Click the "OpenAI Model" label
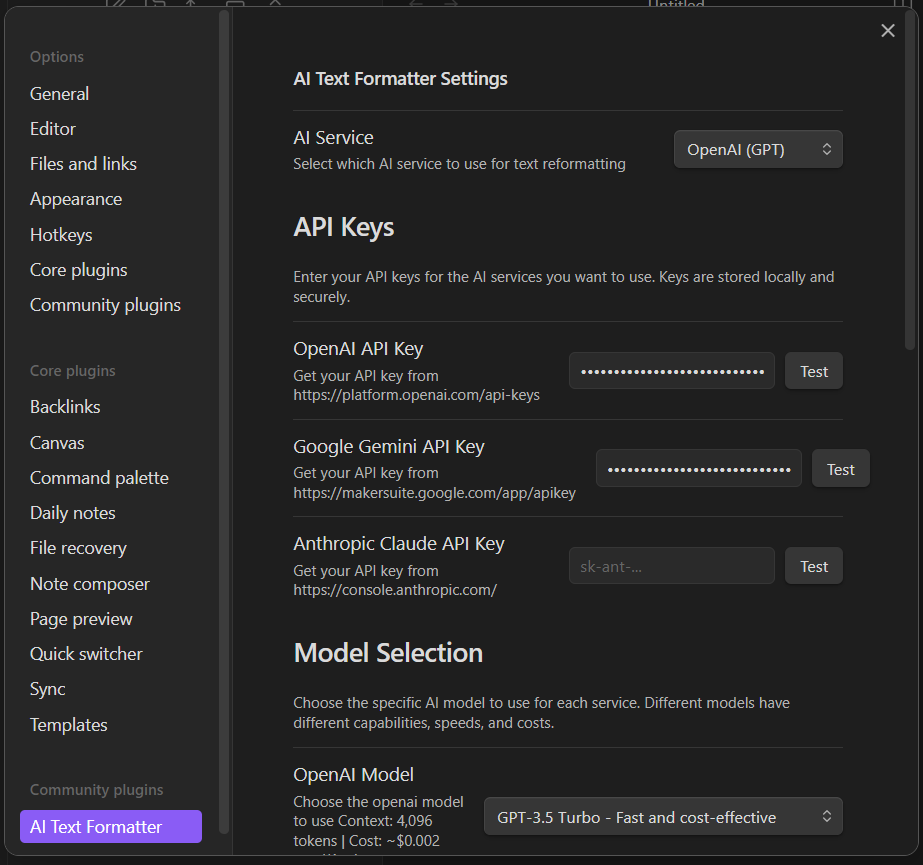Image resolution: width=923 pixels, height=865 pixels. pos(353,775)
